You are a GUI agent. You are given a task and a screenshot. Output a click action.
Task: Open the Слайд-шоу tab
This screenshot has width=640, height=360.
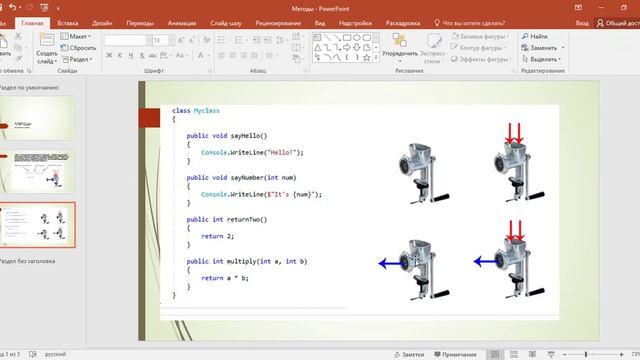pyautogui.click(x=226, y=23)
